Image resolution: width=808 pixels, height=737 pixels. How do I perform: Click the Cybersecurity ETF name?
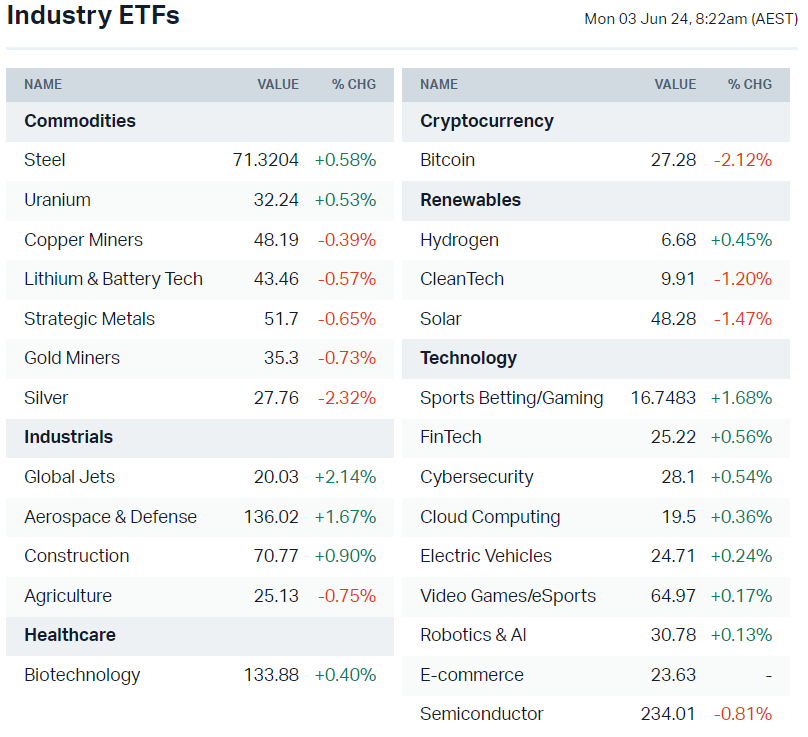[x=477, y=477]
